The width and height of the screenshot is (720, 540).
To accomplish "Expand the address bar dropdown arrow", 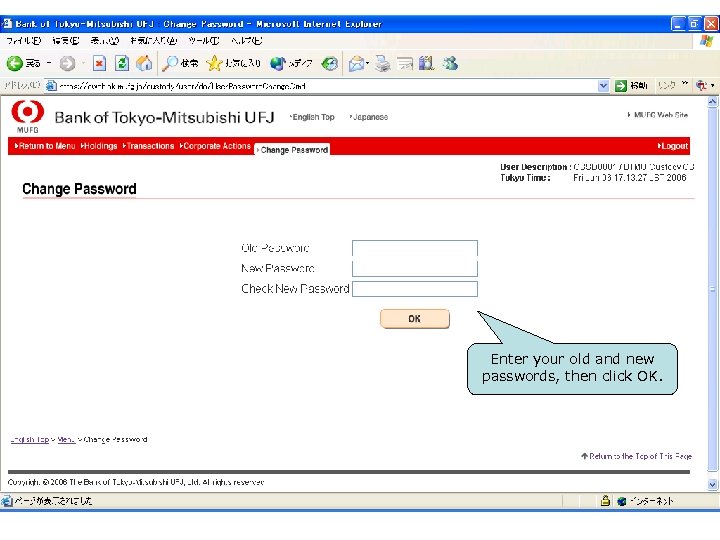I will pos(603,86).
